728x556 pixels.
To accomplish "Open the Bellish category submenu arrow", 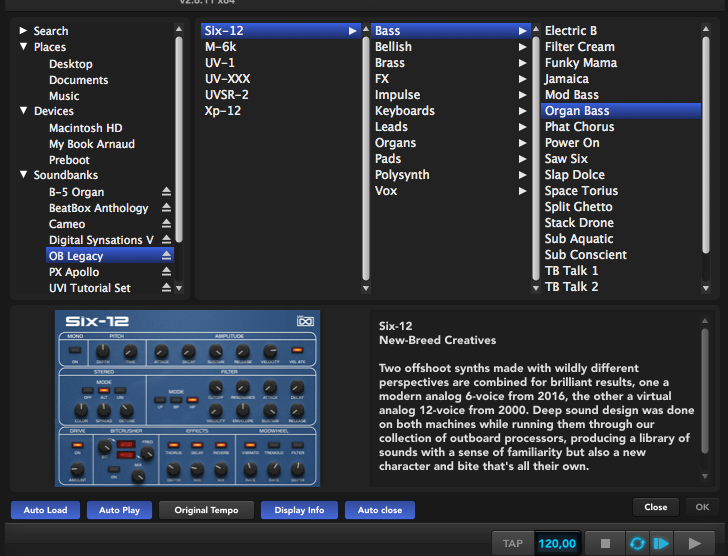I will point(522,47).
